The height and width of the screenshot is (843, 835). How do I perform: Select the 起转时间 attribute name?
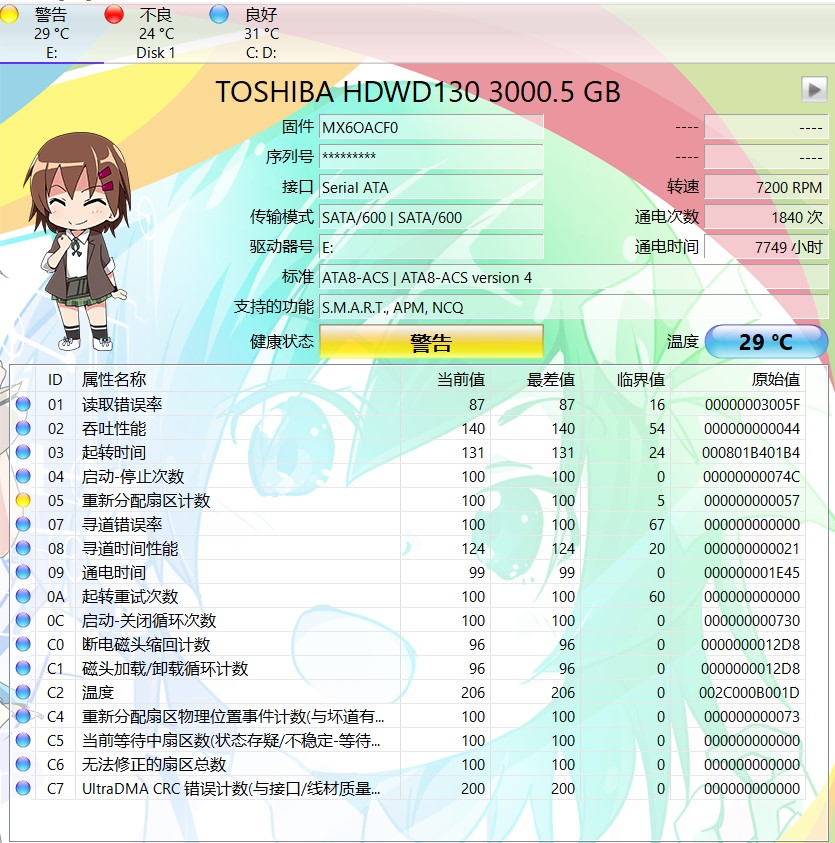click(114, 453)
